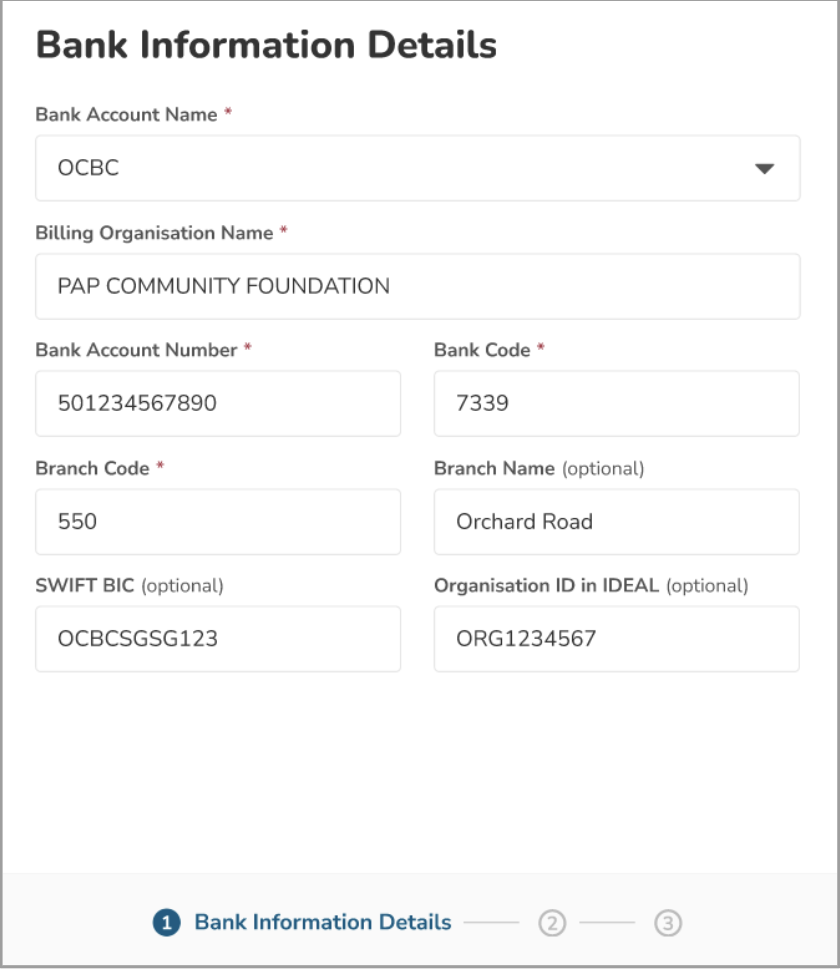Image resolution: width=840 pixels, height=970 pixels.
Task: Click the Billing Organisation Name input field
Action: [x=417, y=287]
